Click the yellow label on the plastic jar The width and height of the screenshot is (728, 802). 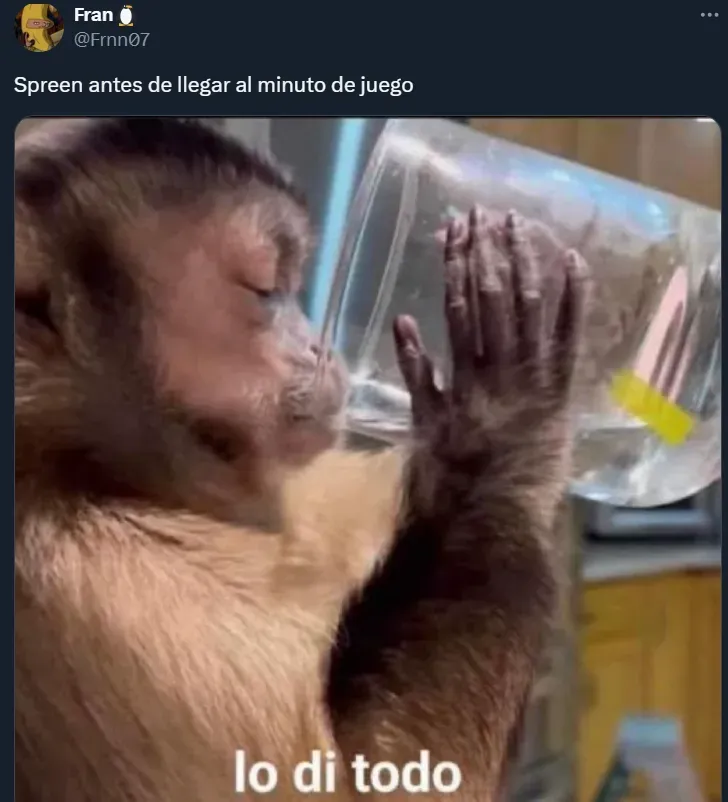point(651,407)
